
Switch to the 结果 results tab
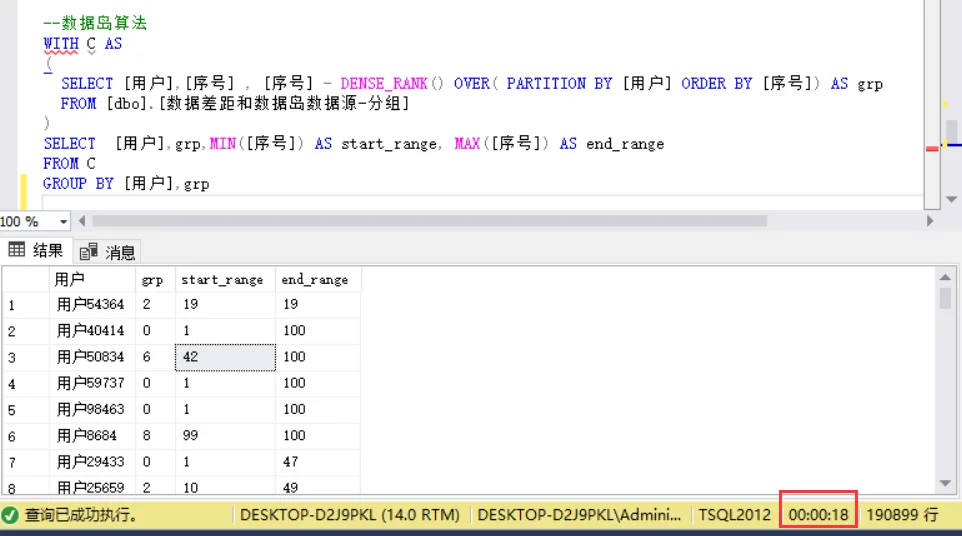(x=36, y=250)
